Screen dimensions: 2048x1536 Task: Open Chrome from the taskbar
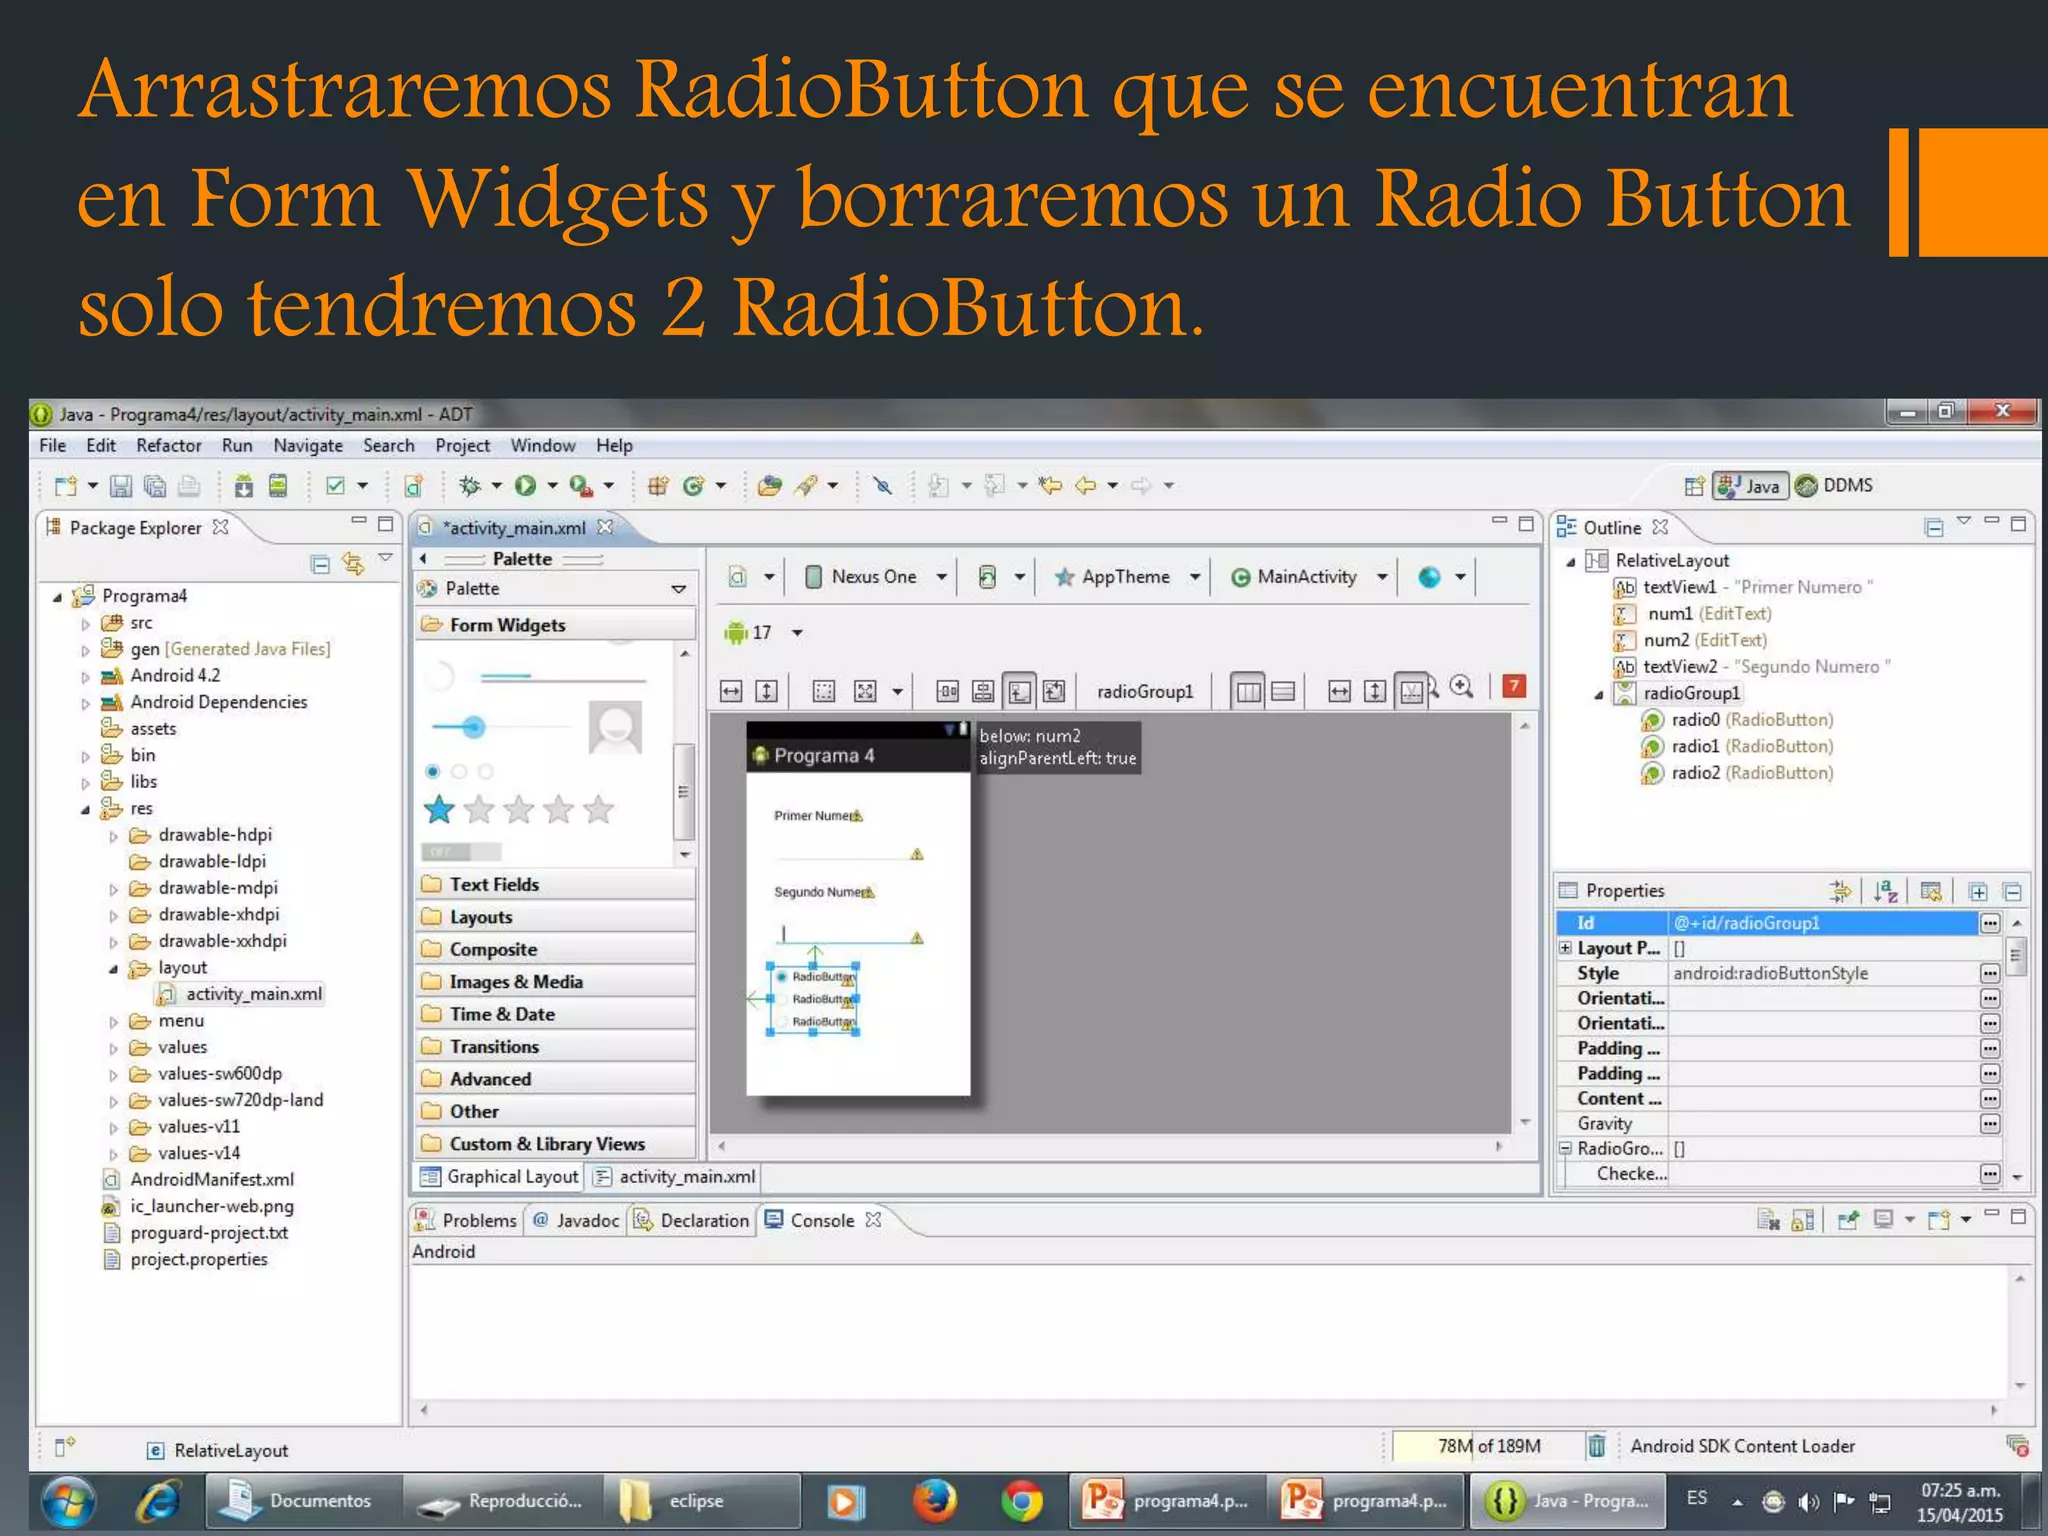1021,1501
